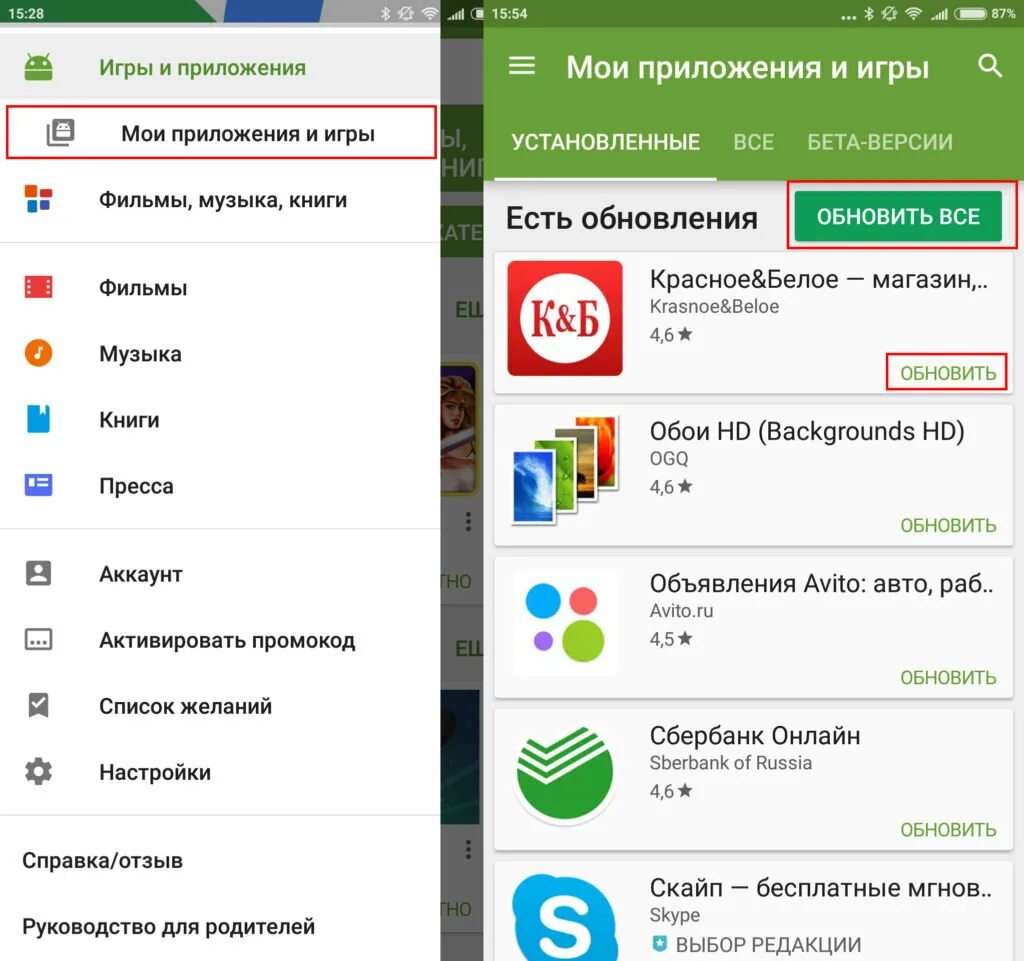Open Руководство для родителей link
The image size is (1024, 961).
tap(168, 926)
